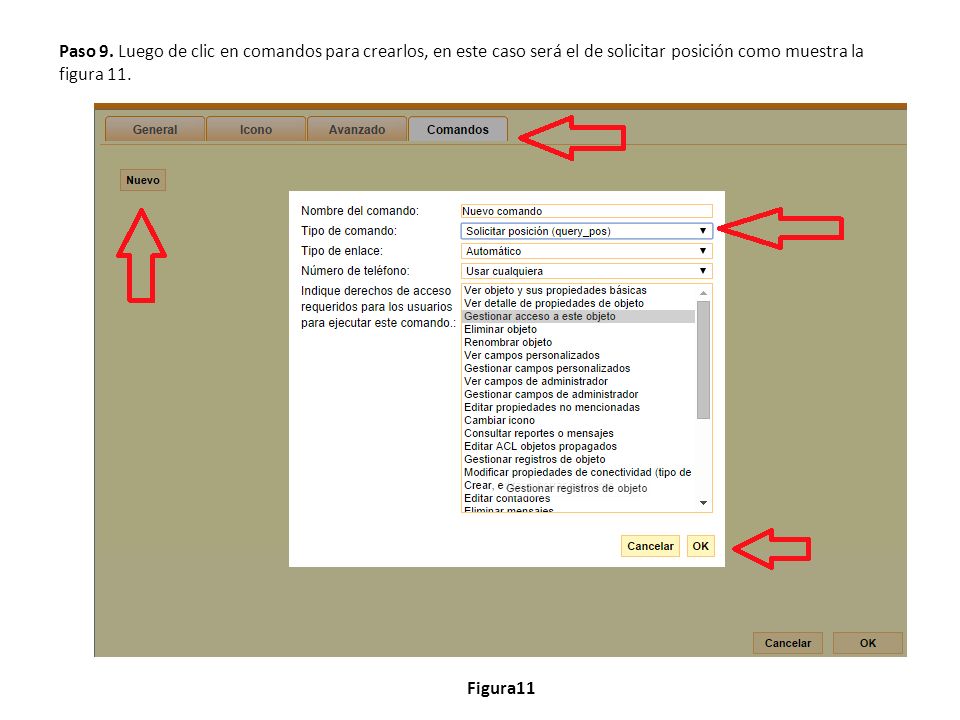Select 'Gestionar acceso a este objeto'
Image resolution: width=960 pixels, height=720 pixels.
tap(579, 317)
